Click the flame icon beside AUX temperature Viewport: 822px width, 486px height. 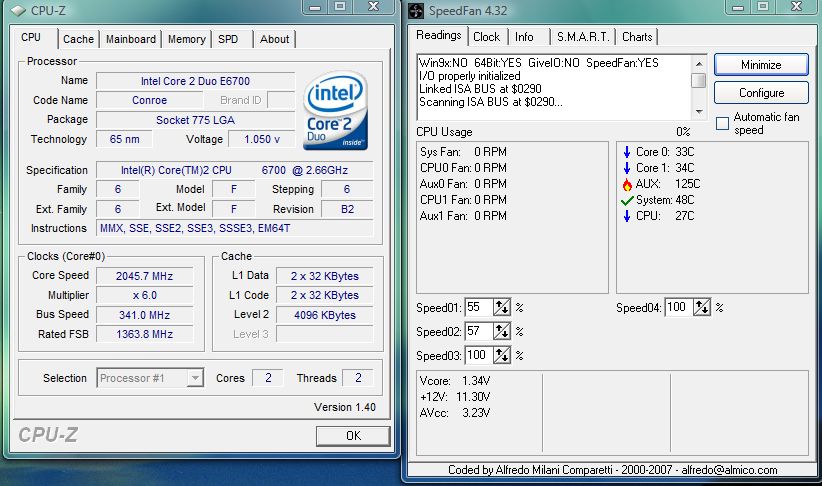(626, 184)
